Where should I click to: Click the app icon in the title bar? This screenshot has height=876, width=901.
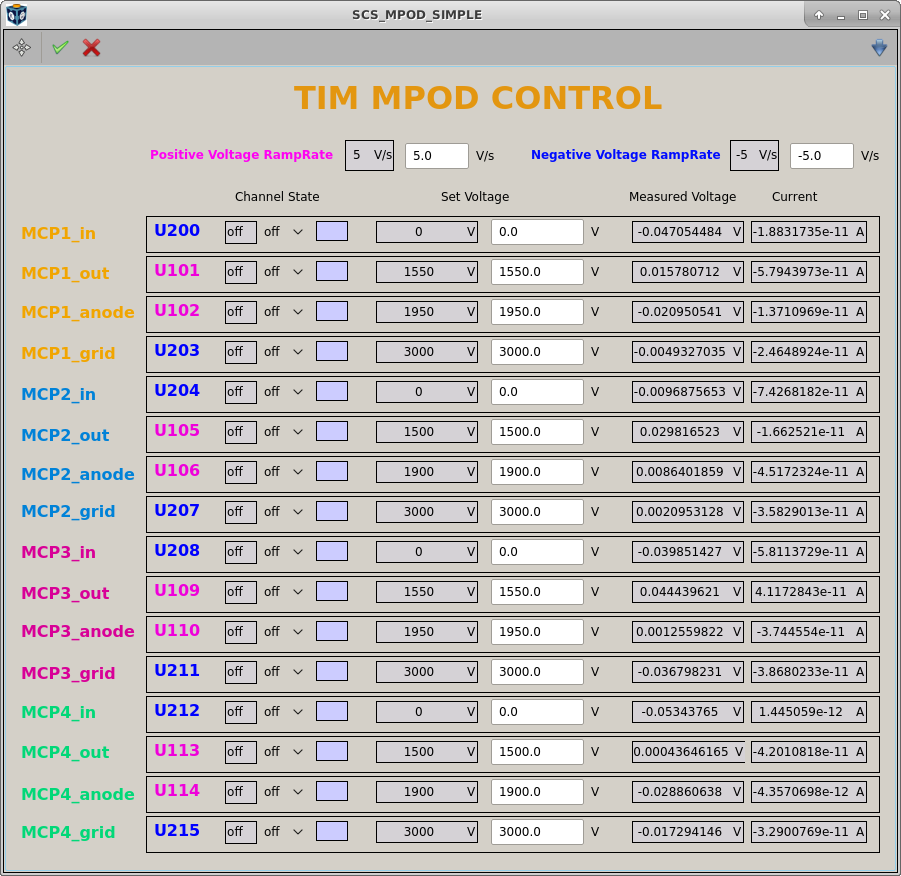point(17,15)
